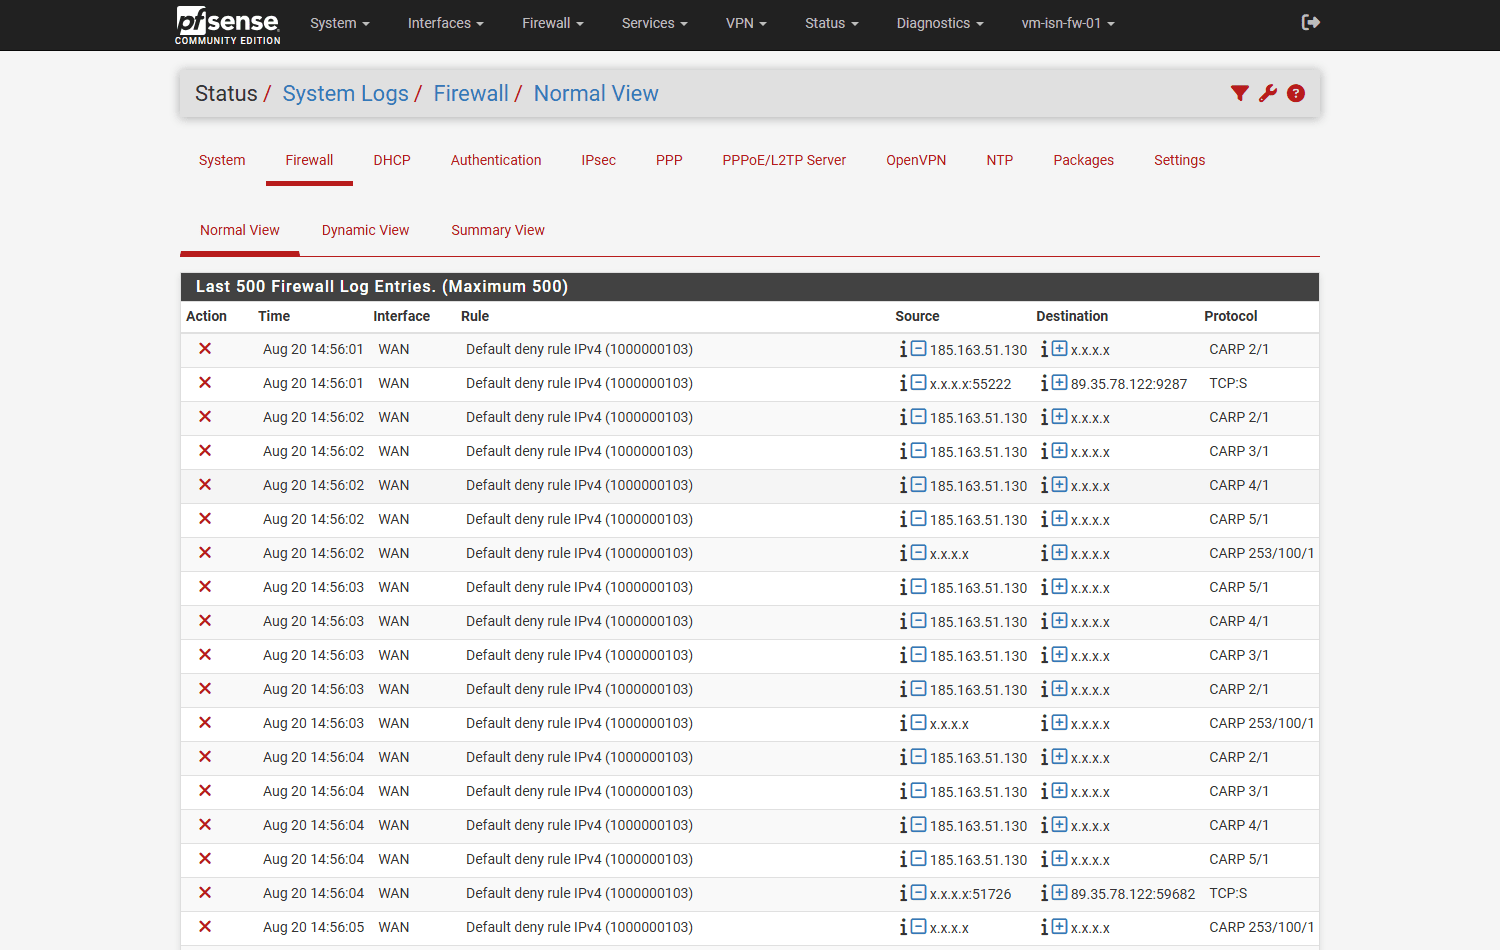Open the red help question mark icon
Viewport: 1500px width, 950px height.
(1296, 93)
